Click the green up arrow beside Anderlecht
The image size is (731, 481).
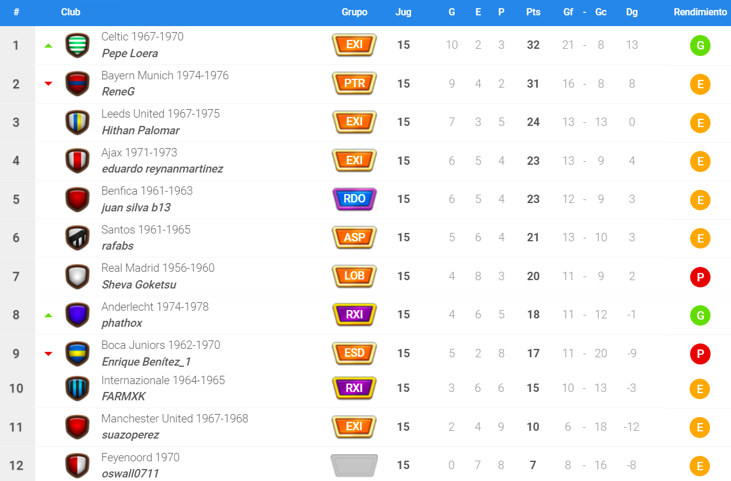(x=48, y=315)
